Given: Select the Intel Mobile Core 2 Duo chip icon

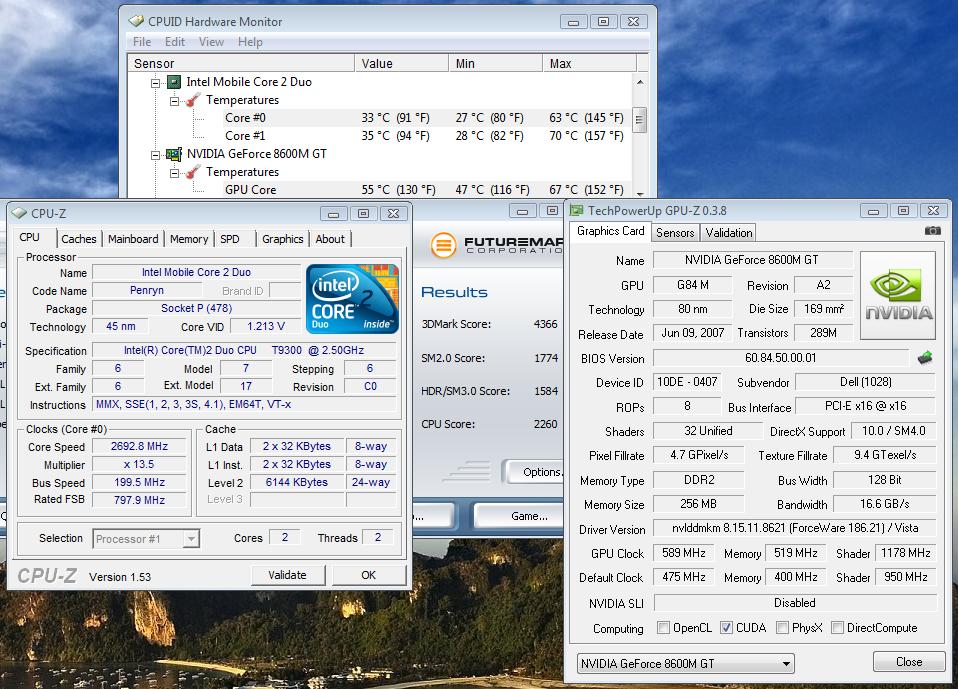Looking at the screenshot, I should coord(174,82).
